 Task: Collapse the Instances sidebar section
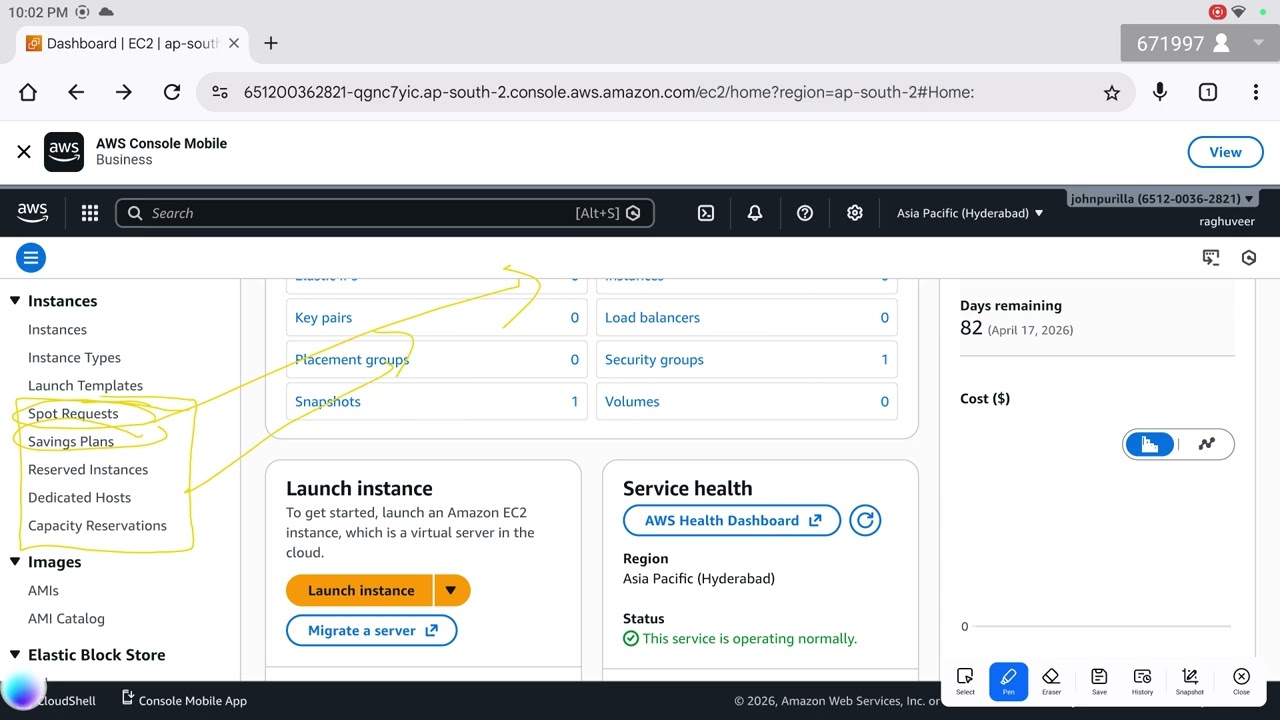coord(15,301)
